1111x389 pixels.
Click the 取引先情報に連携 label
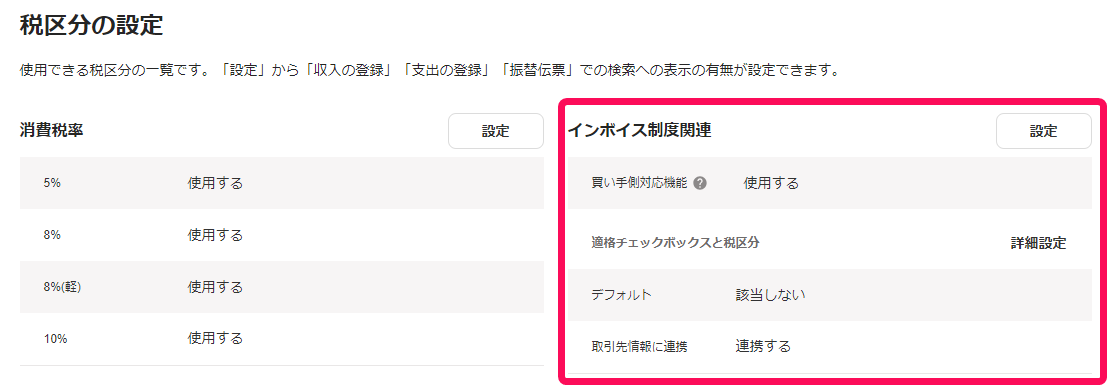[x=639, y=346]
